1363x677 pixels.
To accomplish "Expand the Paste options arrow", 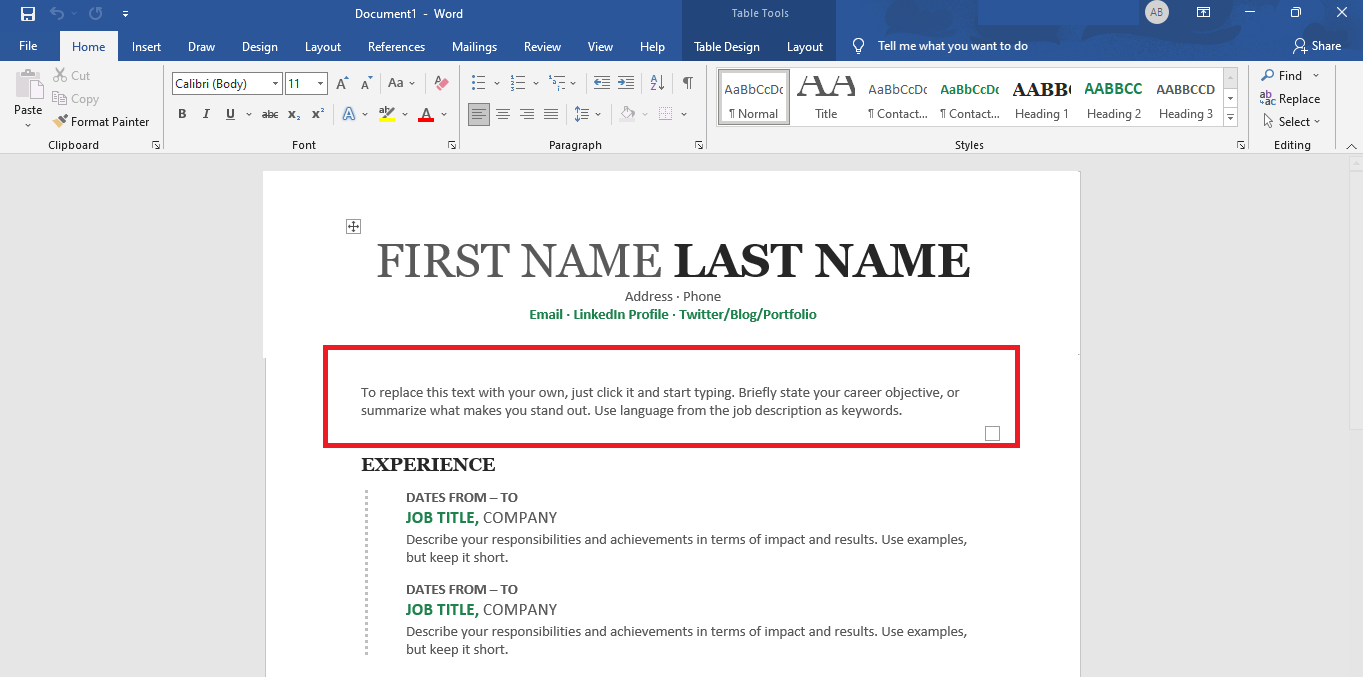I will pos(28,125).
